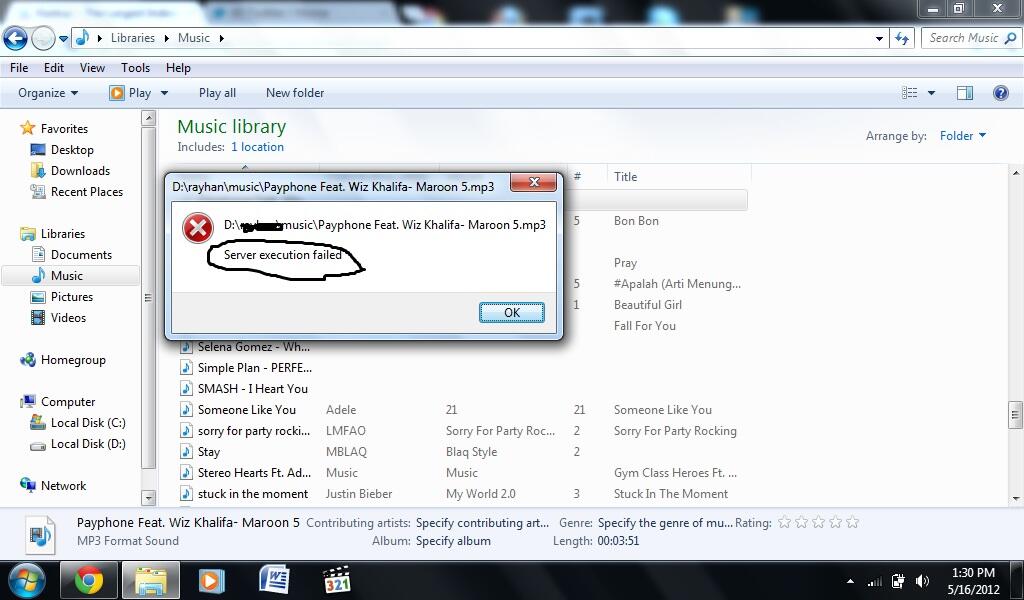The height and width of the screenshot is (600, 1024).
Task: Open Windows Media Player from the taskbar
Action: coord(212,580)
